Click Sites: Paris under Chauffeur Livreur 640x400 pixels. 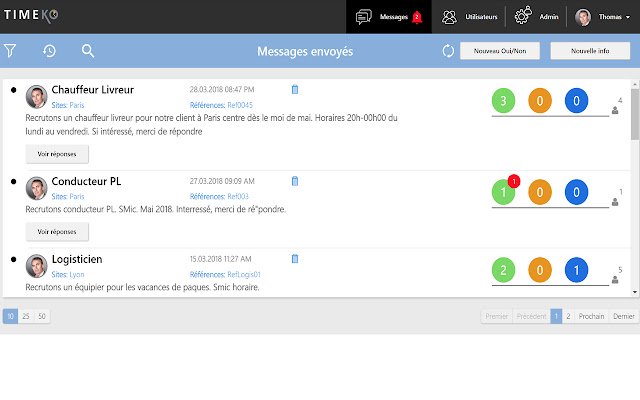[68, 105]
